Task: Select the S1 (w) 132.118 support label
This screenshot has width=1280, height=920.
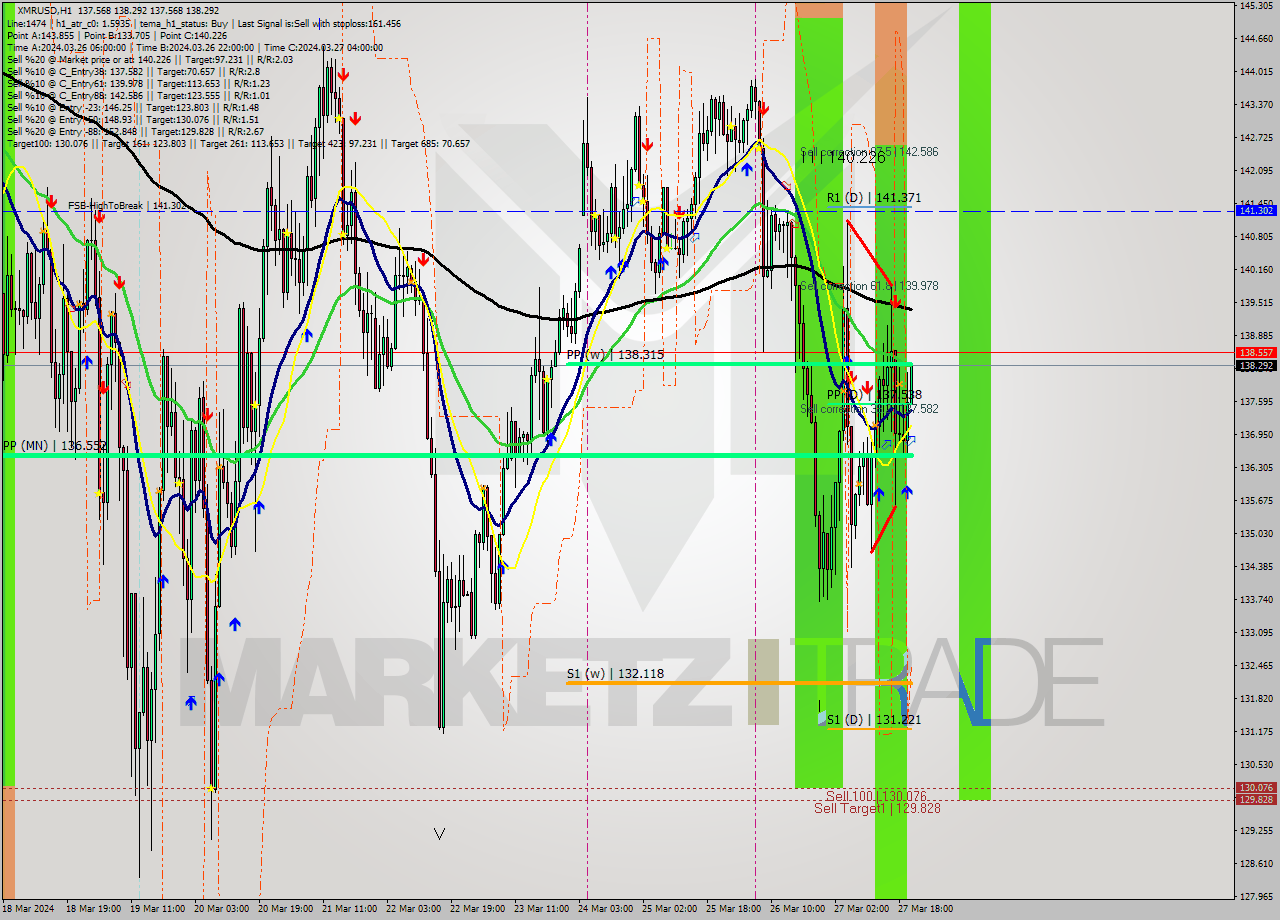Action: click(615, 674)
